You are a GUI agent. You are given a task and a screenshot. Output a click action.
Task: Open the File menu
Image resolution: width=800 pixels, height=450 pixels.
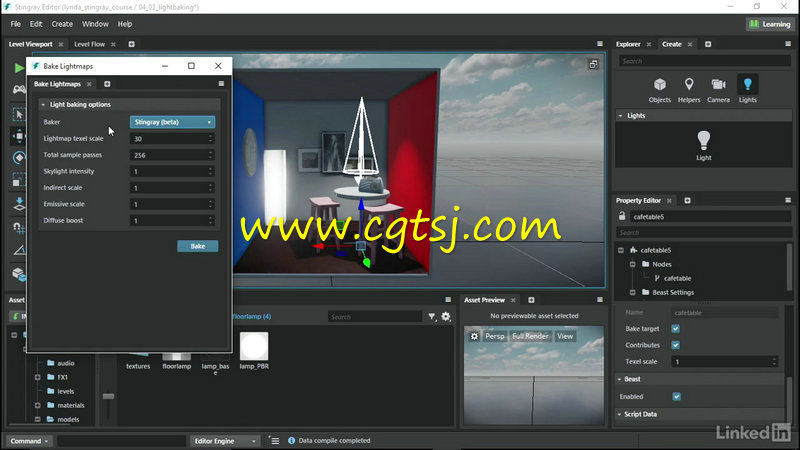pos(16,24)
